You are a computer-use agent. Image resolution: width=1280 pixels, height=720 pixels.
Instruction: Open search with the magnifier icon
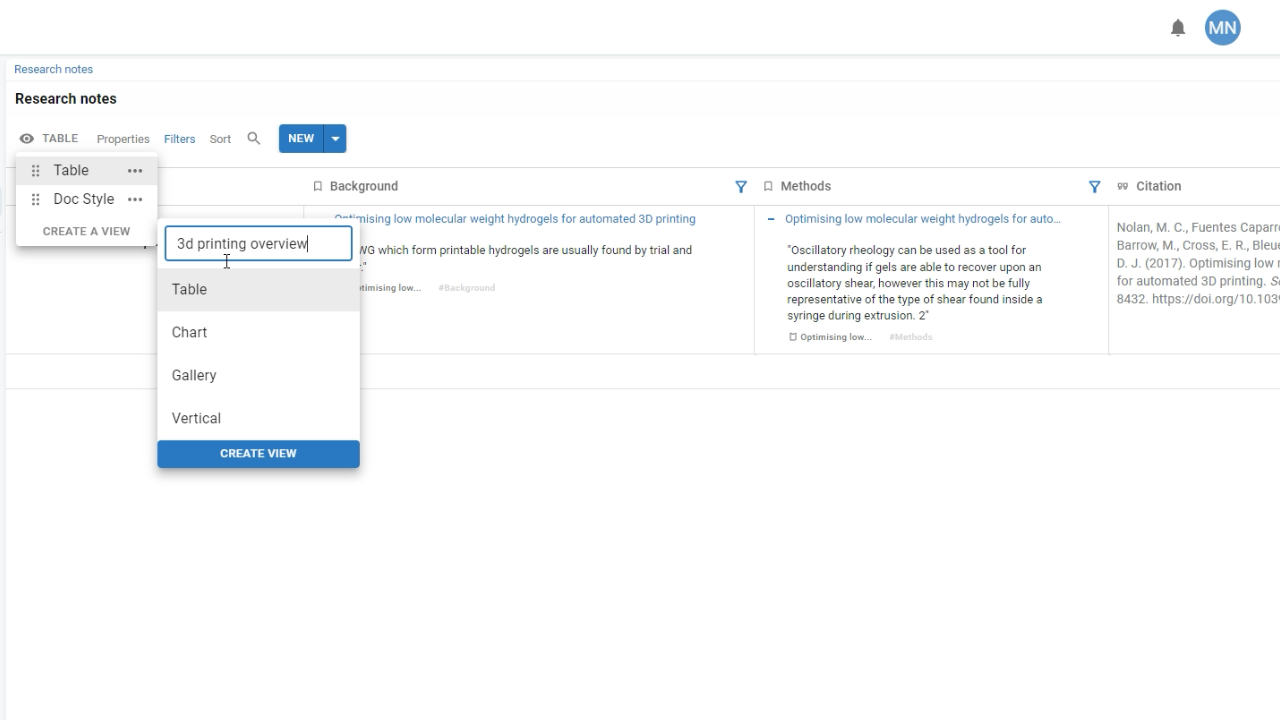point(253,138)
